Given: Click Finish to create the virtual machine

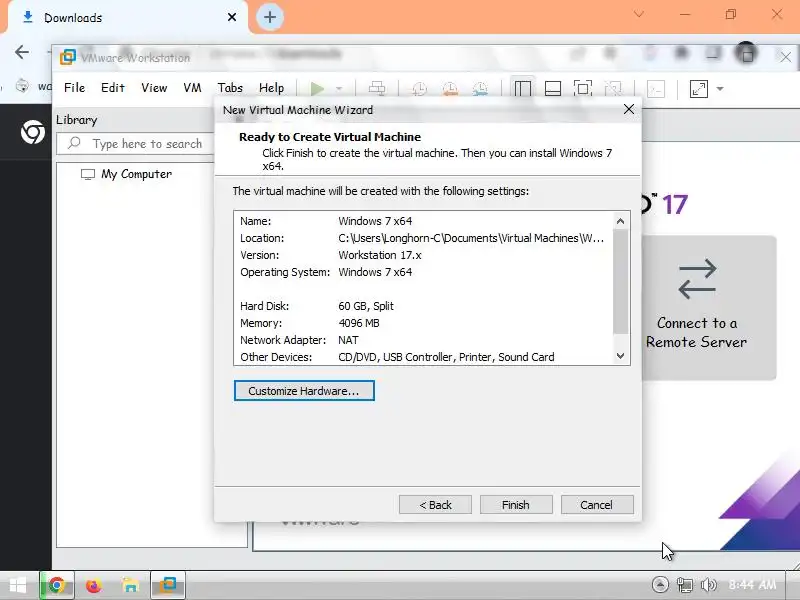Looking at the screenshot, I should point(516,505).
